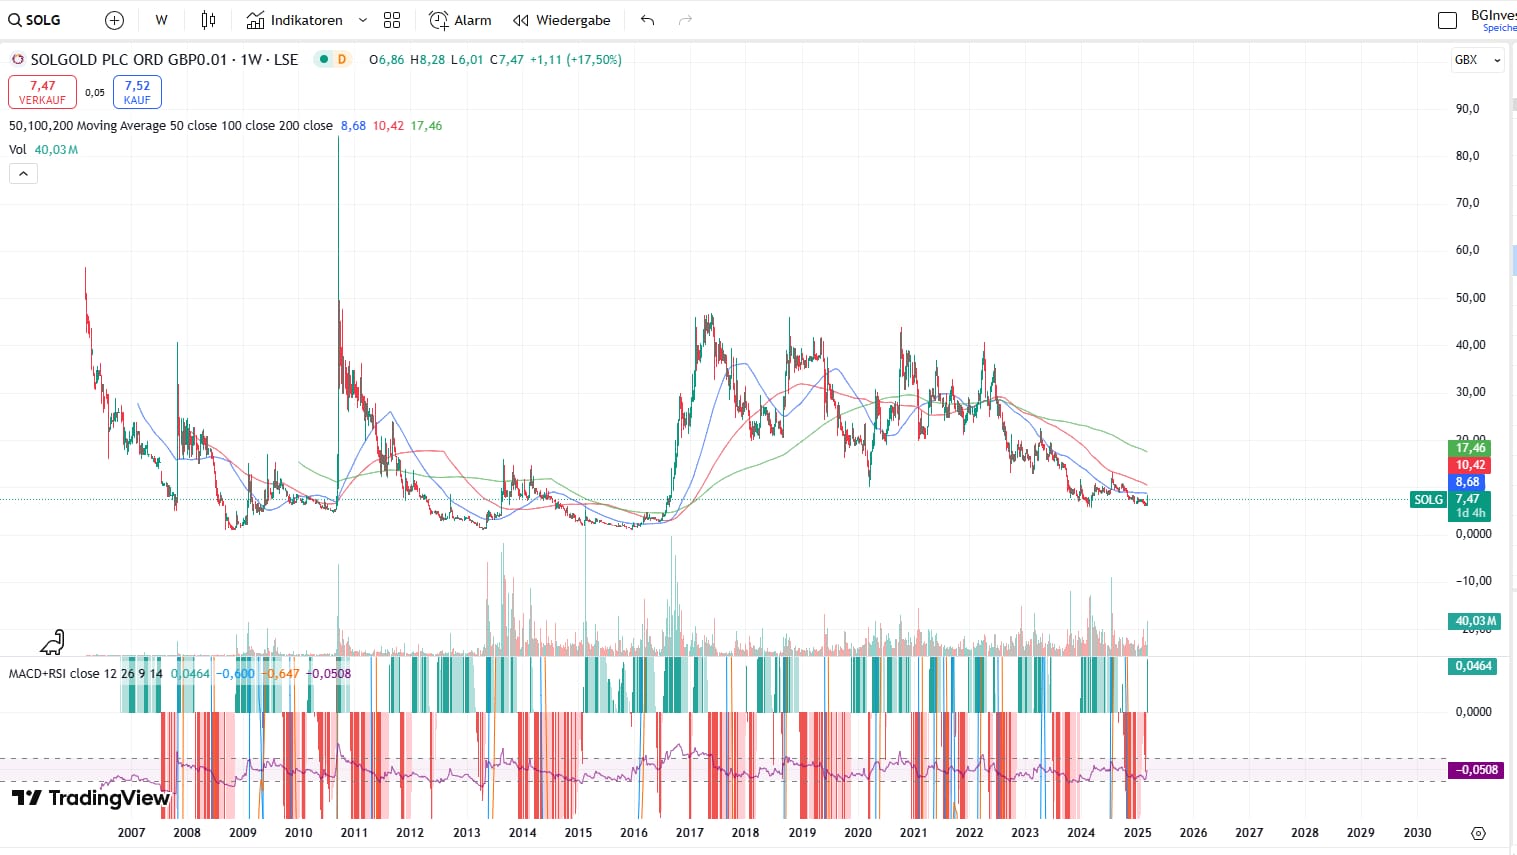The image size is (1517, 855).
Task: Open symbol search showing SOLG
Action: point(35,20)
